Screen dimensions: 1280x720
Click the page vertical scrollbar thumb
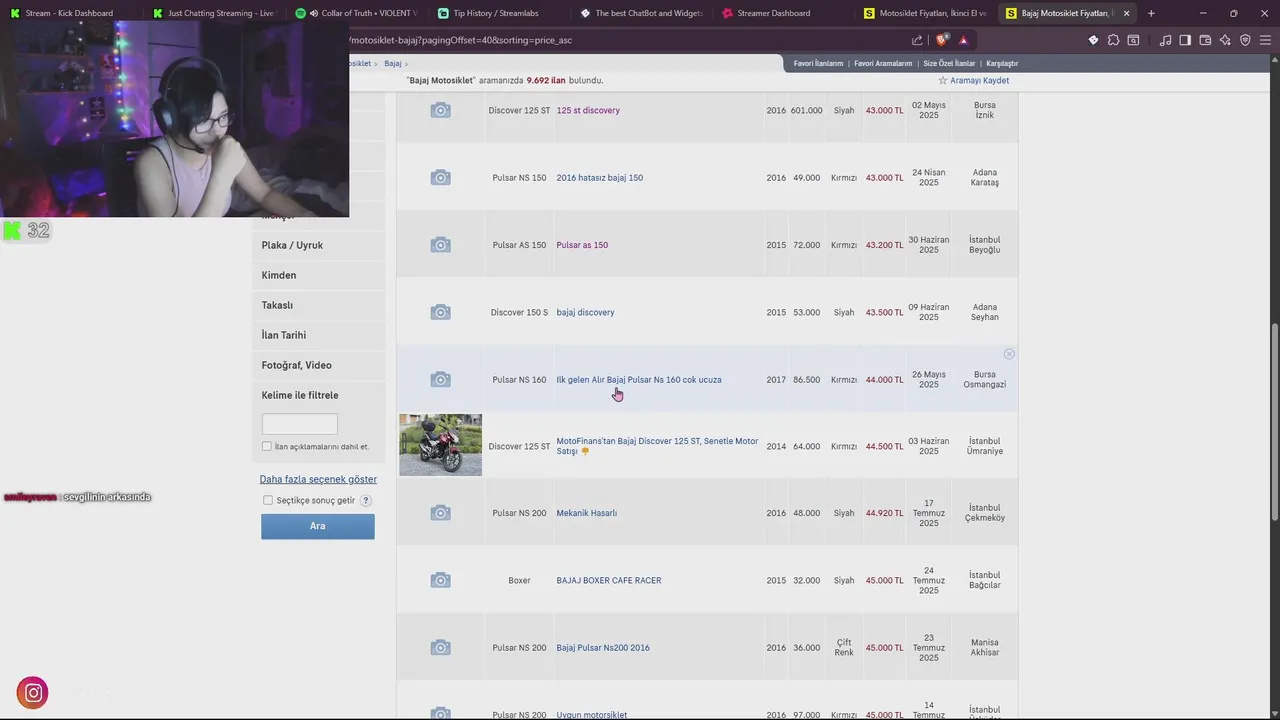point(1274,422)
